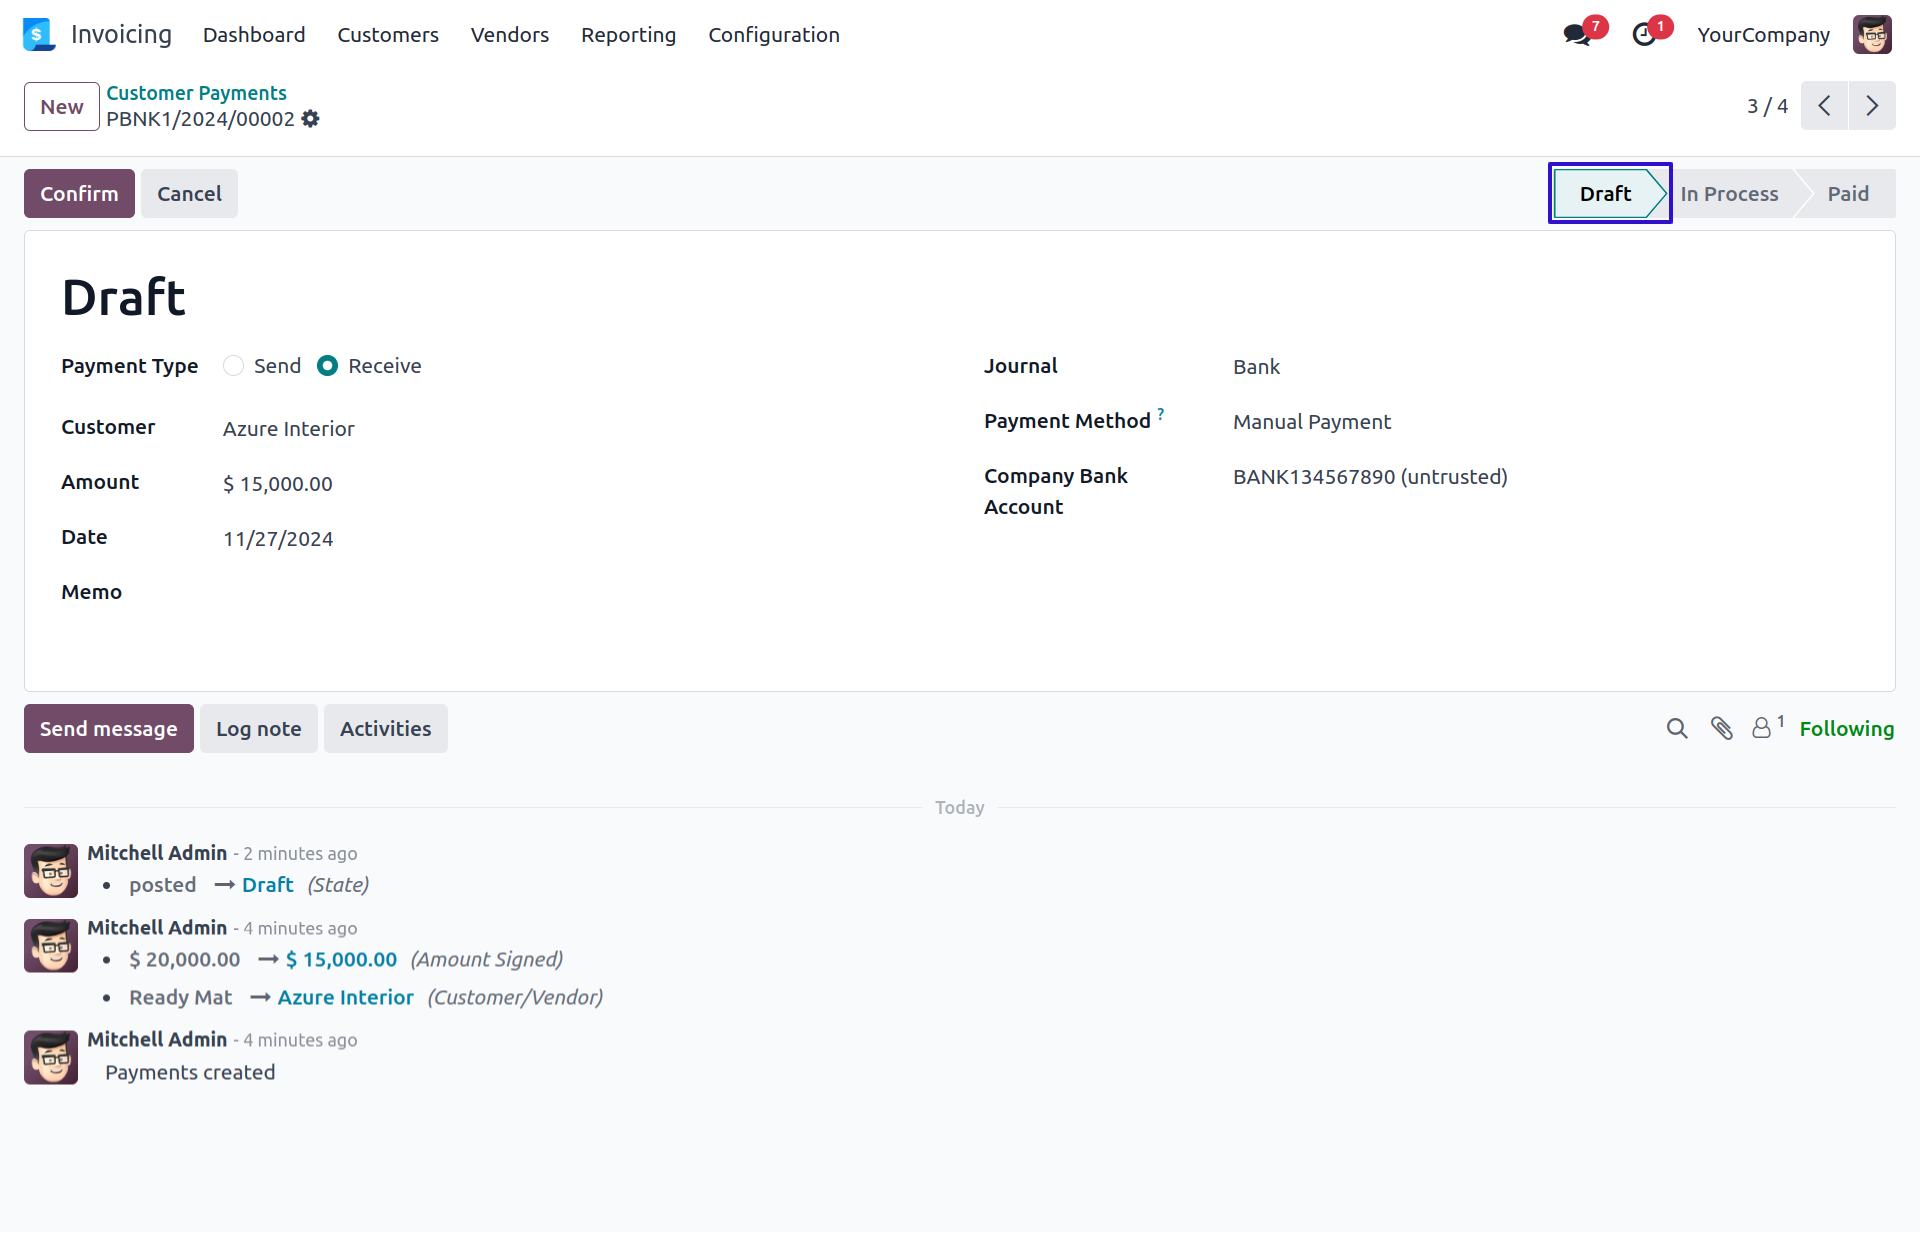The image size is (1920, 1233).
Task: Click the Invoicing app logo icon
Action: [x=38, y=34]
